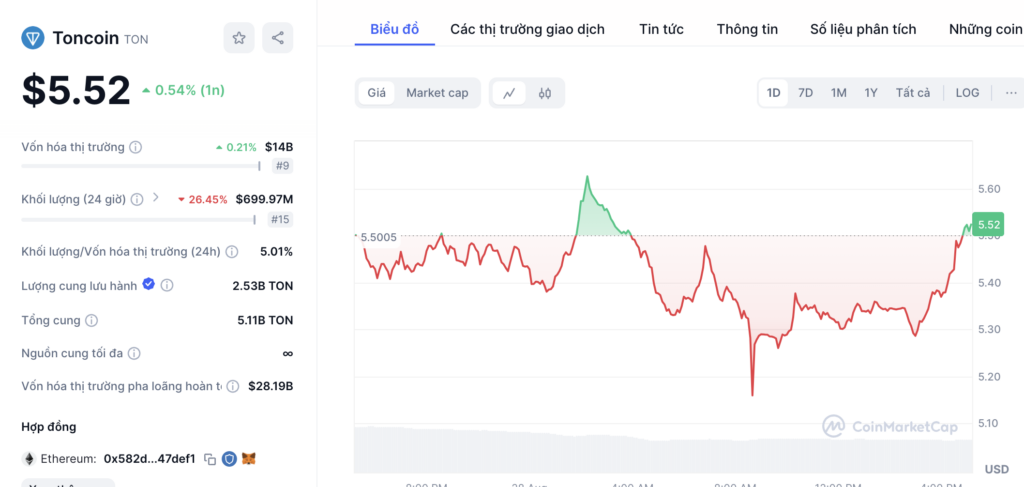Click the USD currency label on chart
1024x487 pixels.
997,469
